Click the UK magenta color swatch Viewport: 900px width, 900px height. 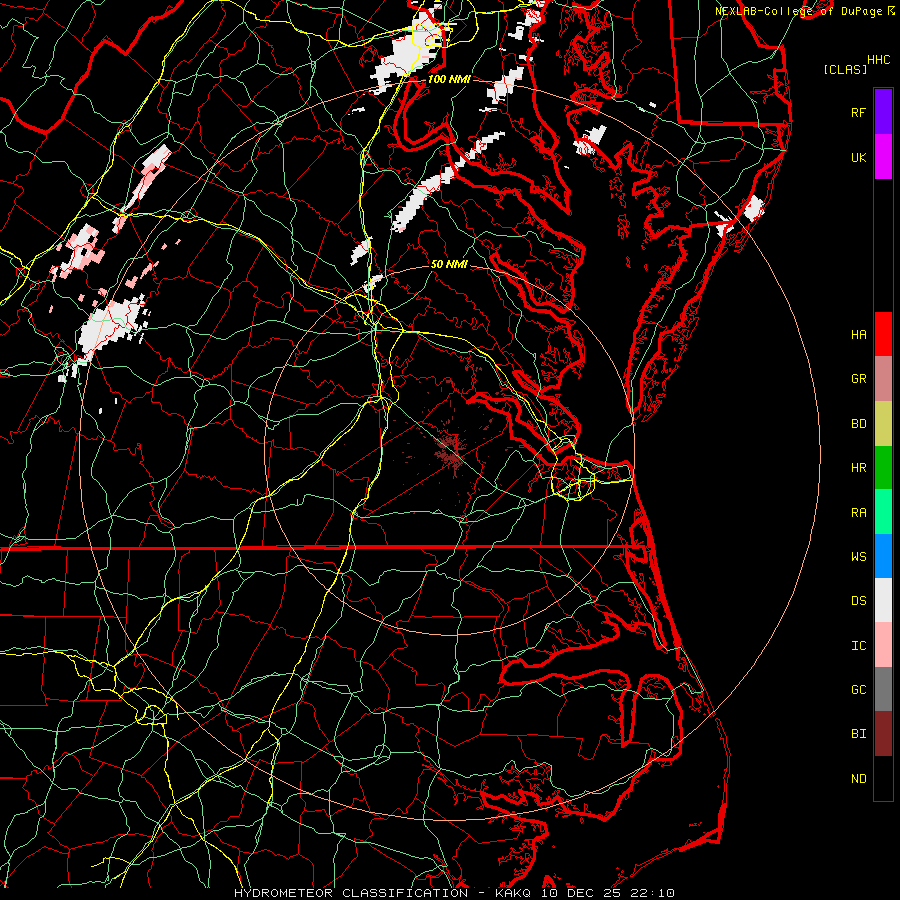point(883,157)
